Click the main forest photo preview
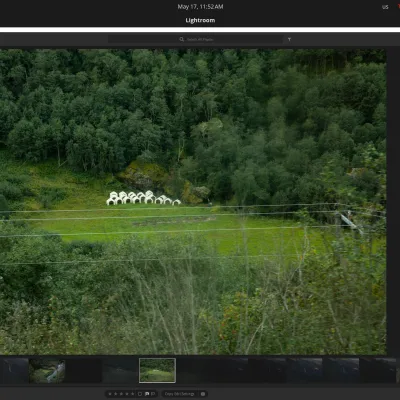Screen dimensions: 400x400 tap(193, 202)
